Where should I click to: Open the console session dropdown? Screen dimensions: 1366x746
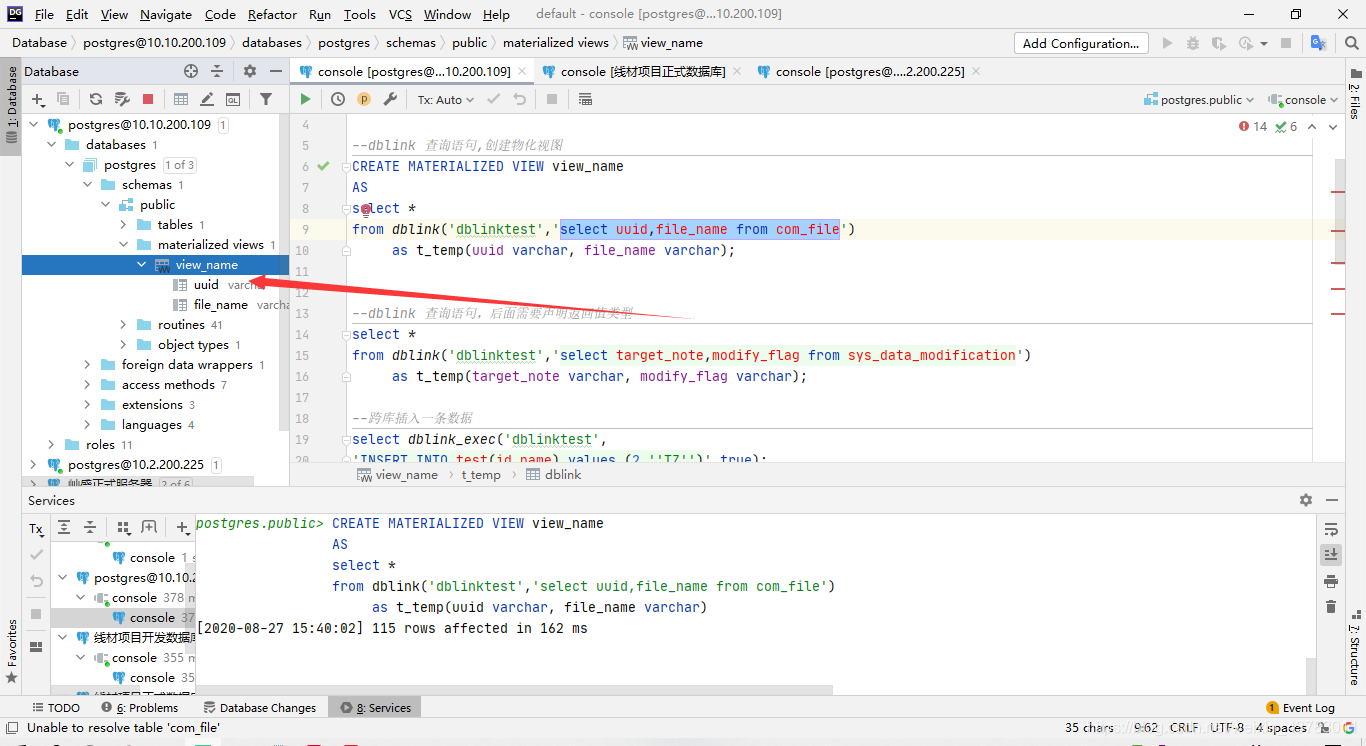[1303, 99]
